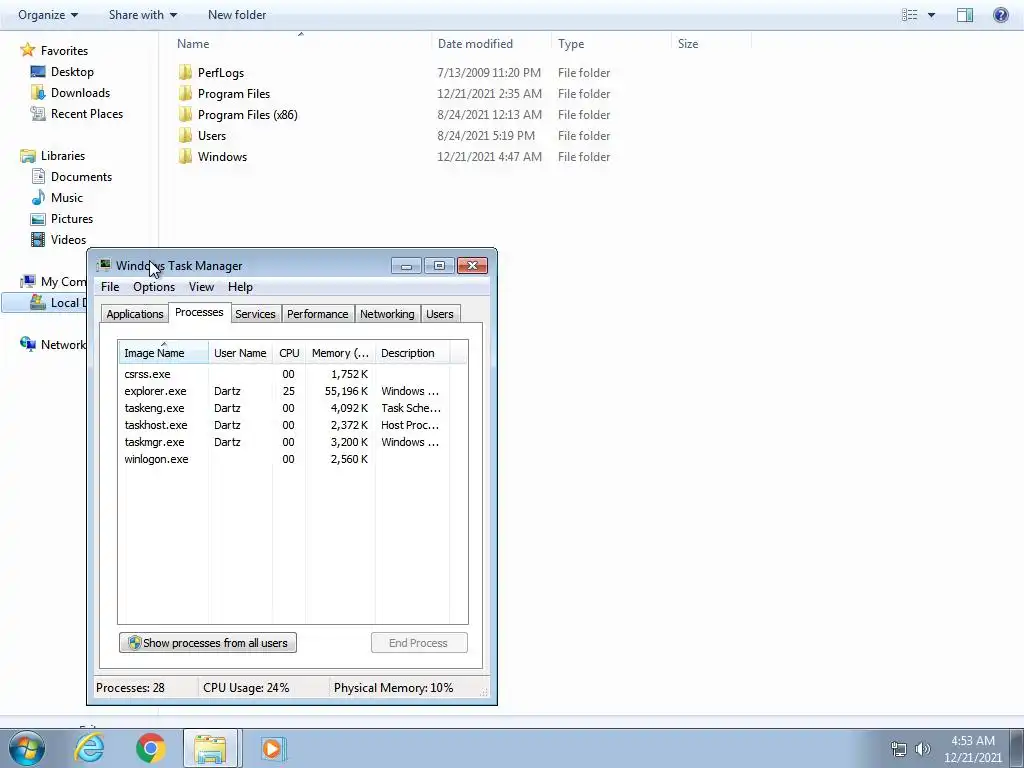Open Task Manager File menu
1024x768 pixels.
[110, 287]
